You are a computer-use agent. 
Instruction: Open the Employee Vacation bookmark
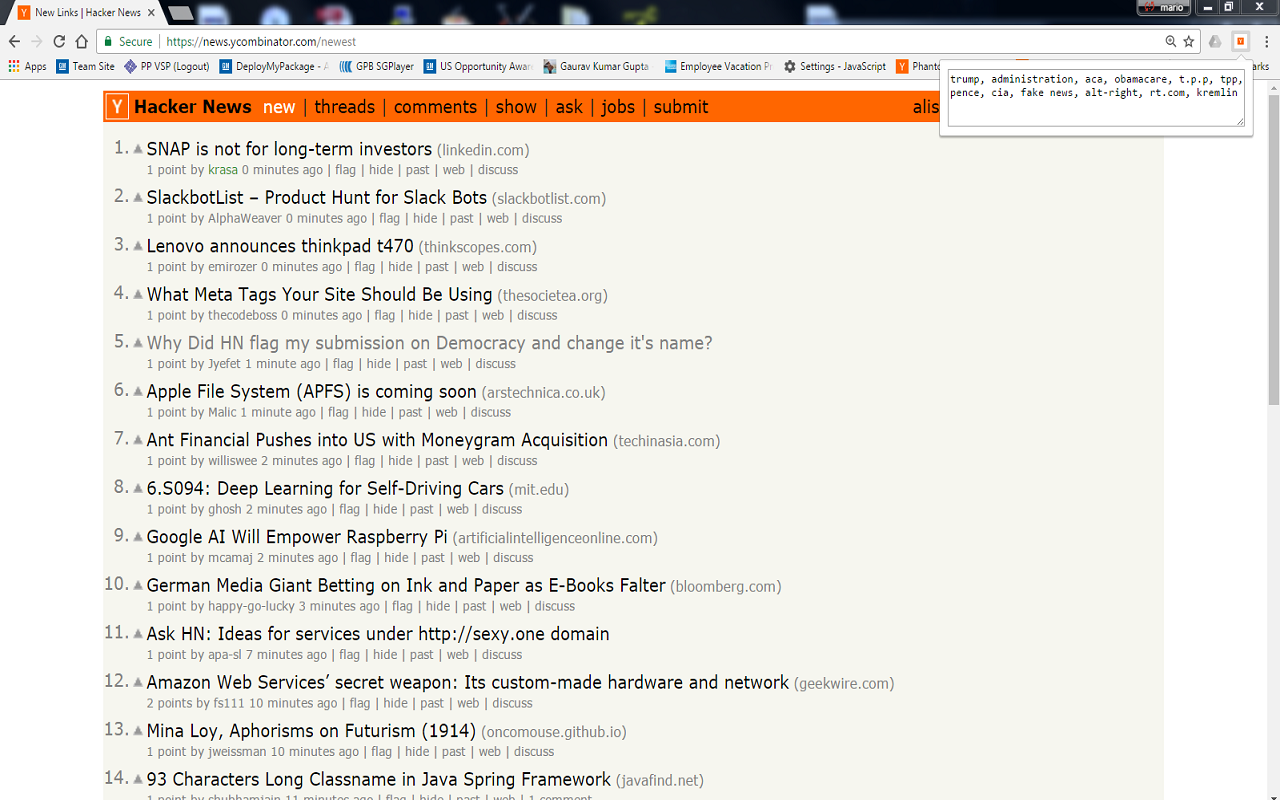[x=718, y=66]
